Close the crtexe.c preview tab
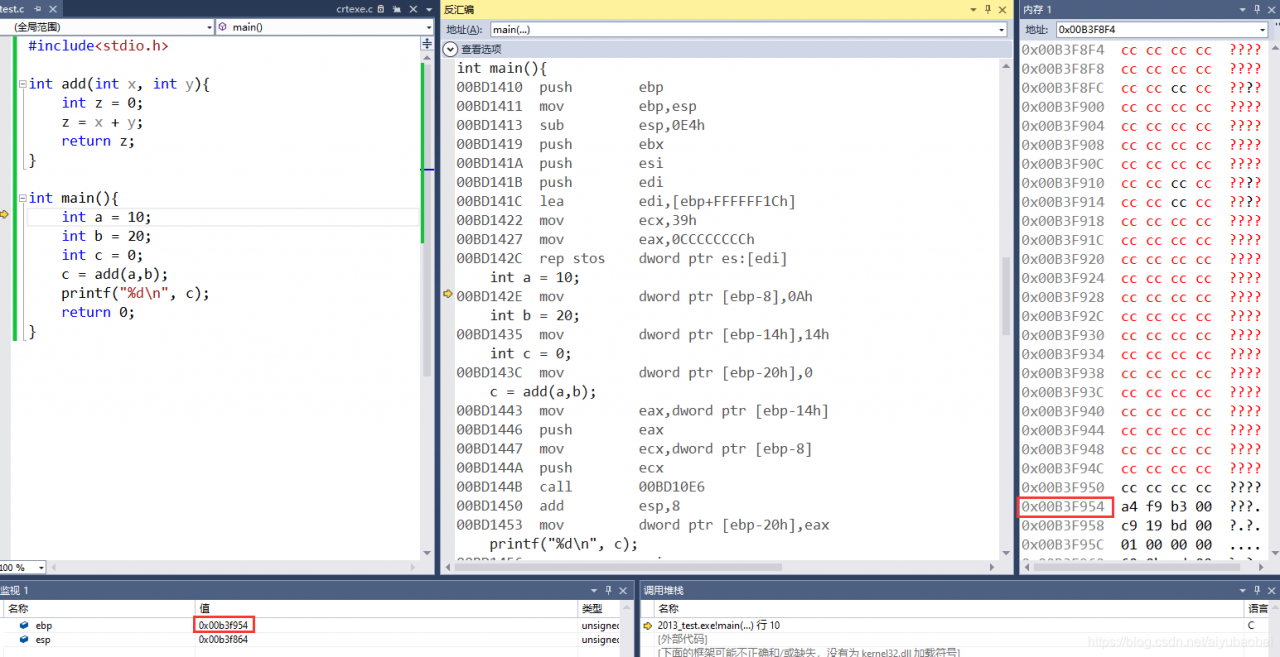 tap(411, 9)
